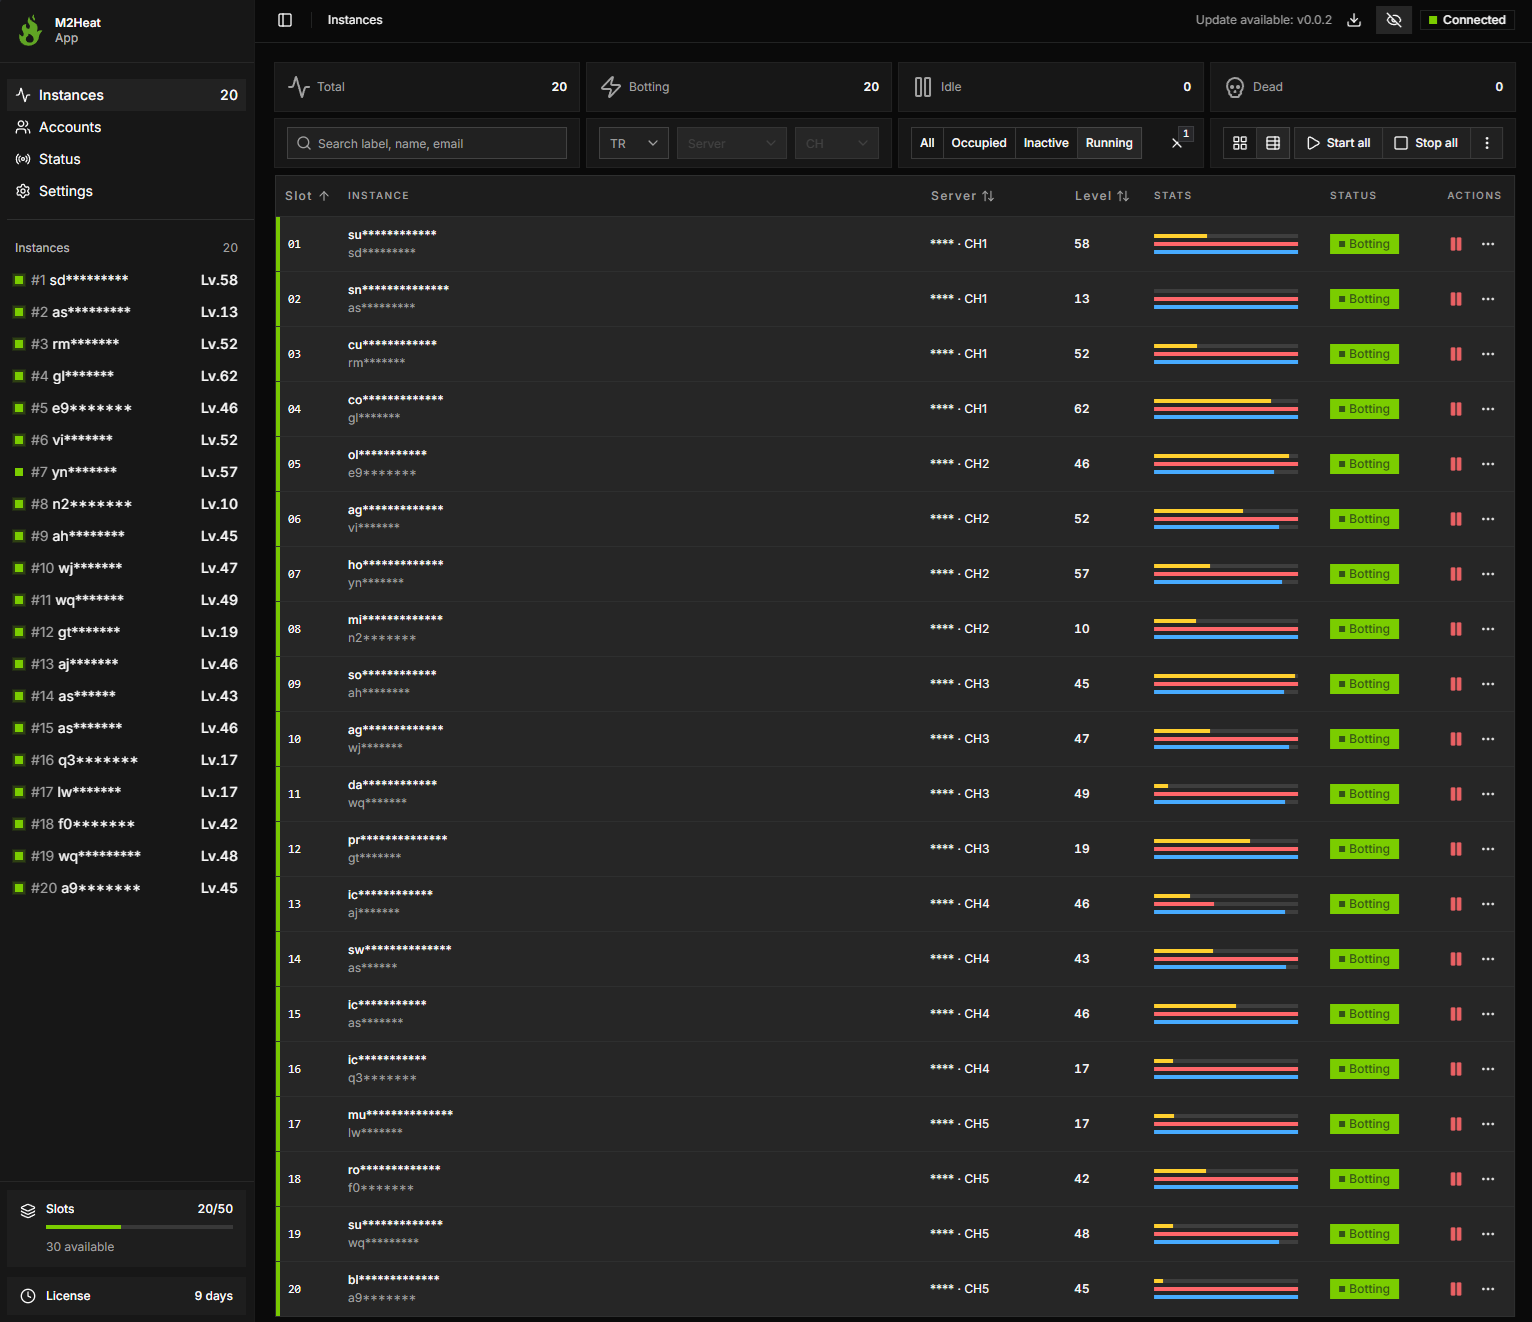Clear the active filters icon
The image size is (1532, 1322).
(1178, 143)
